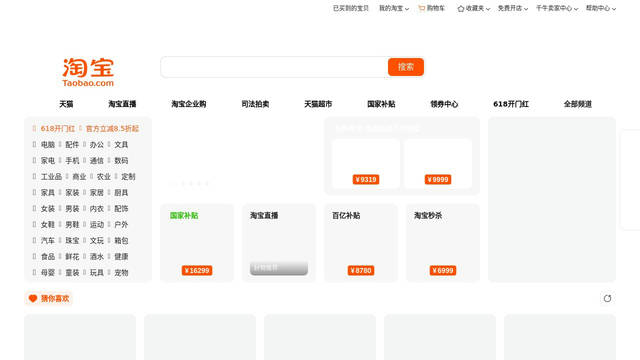Select the 男装 category
The image size is (640, 360).
pos(72,209)
